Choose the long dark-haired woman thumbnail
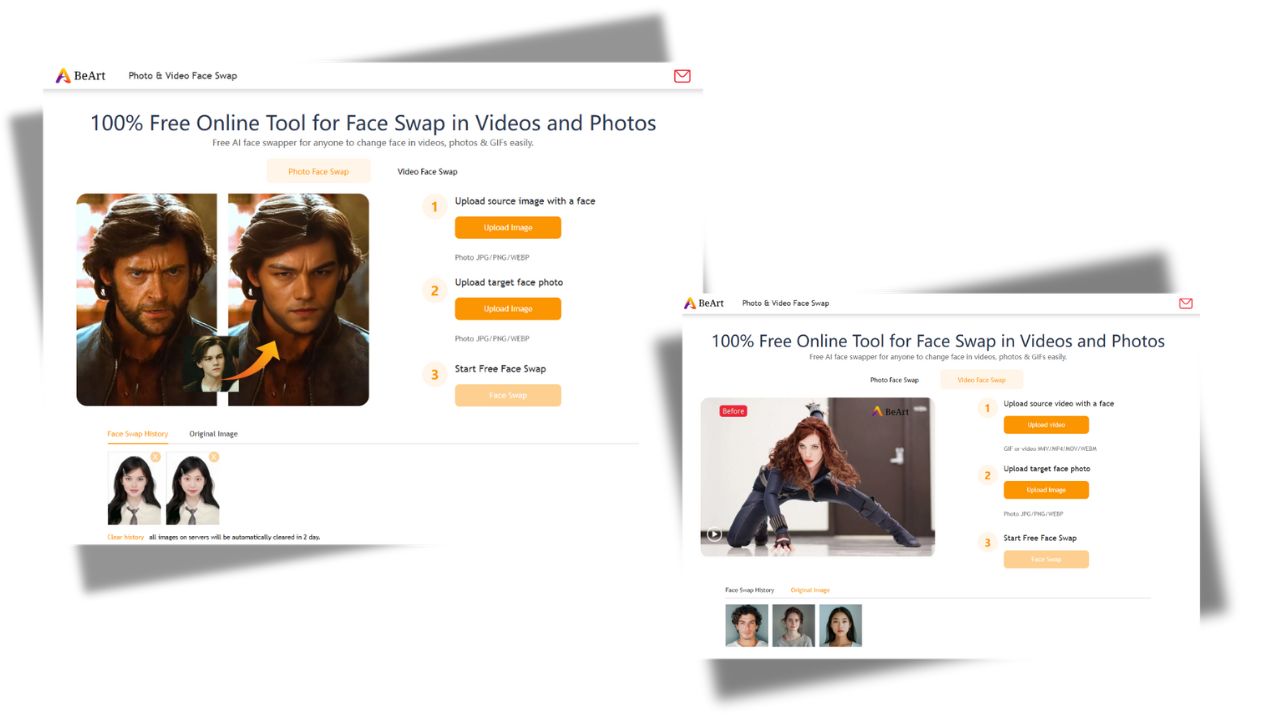 click(840, 625)
